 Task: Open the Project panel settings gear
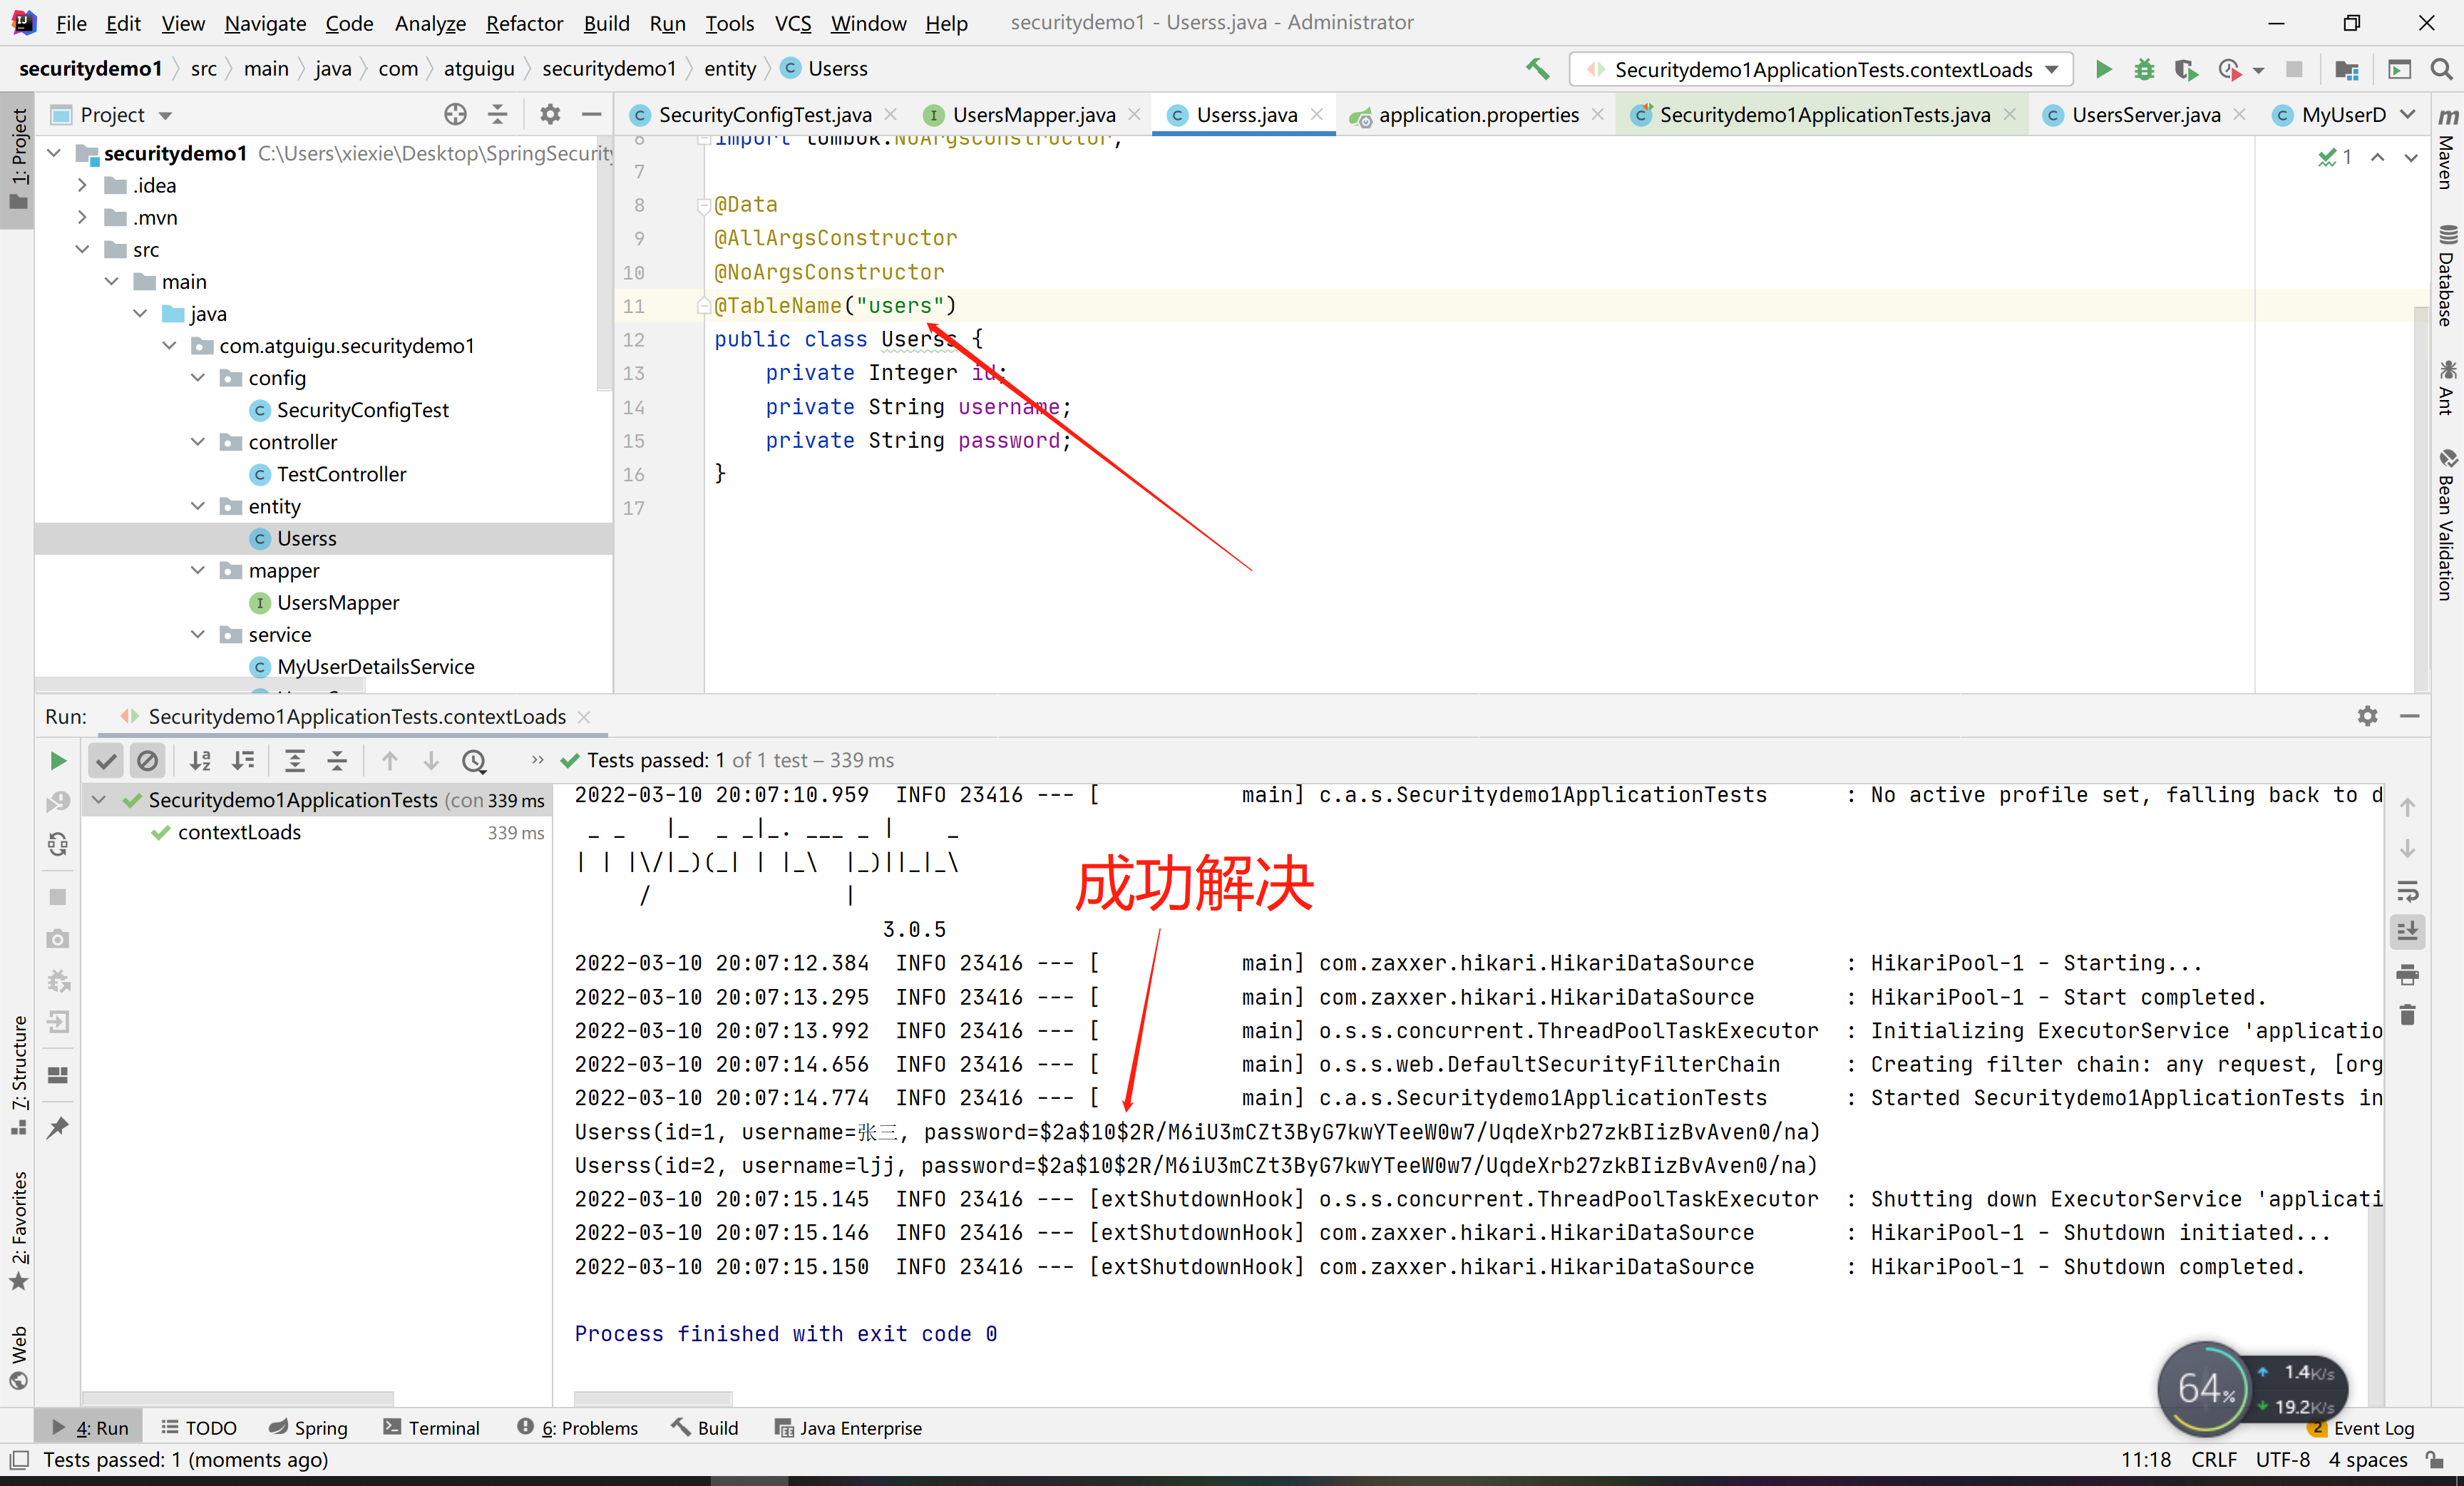(x=550, y=114)
